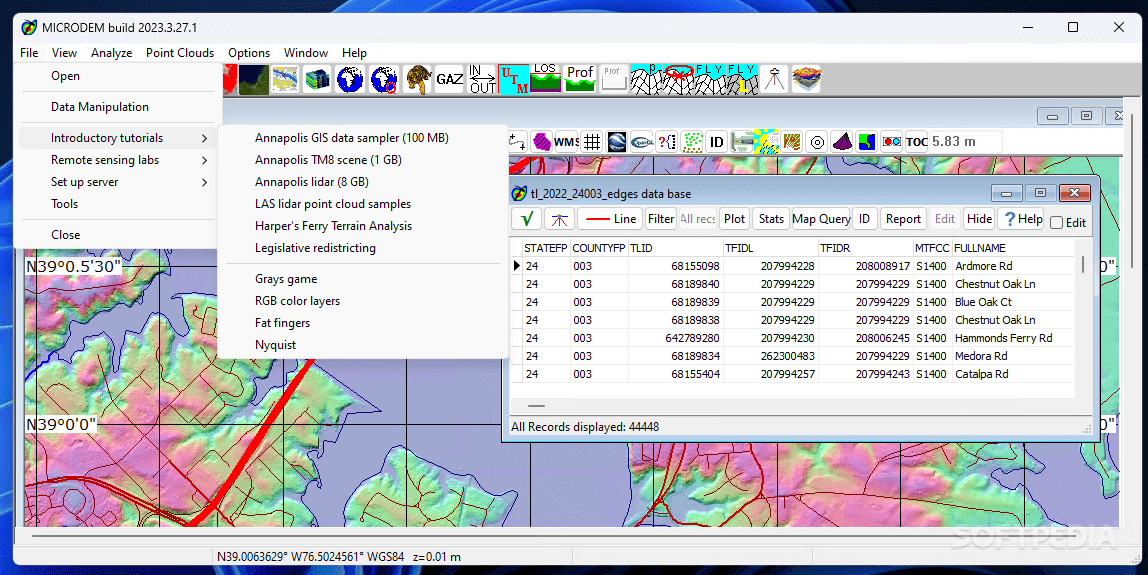Click the Map Query button
Screen dimensions: 1148x575
(821, 218)
